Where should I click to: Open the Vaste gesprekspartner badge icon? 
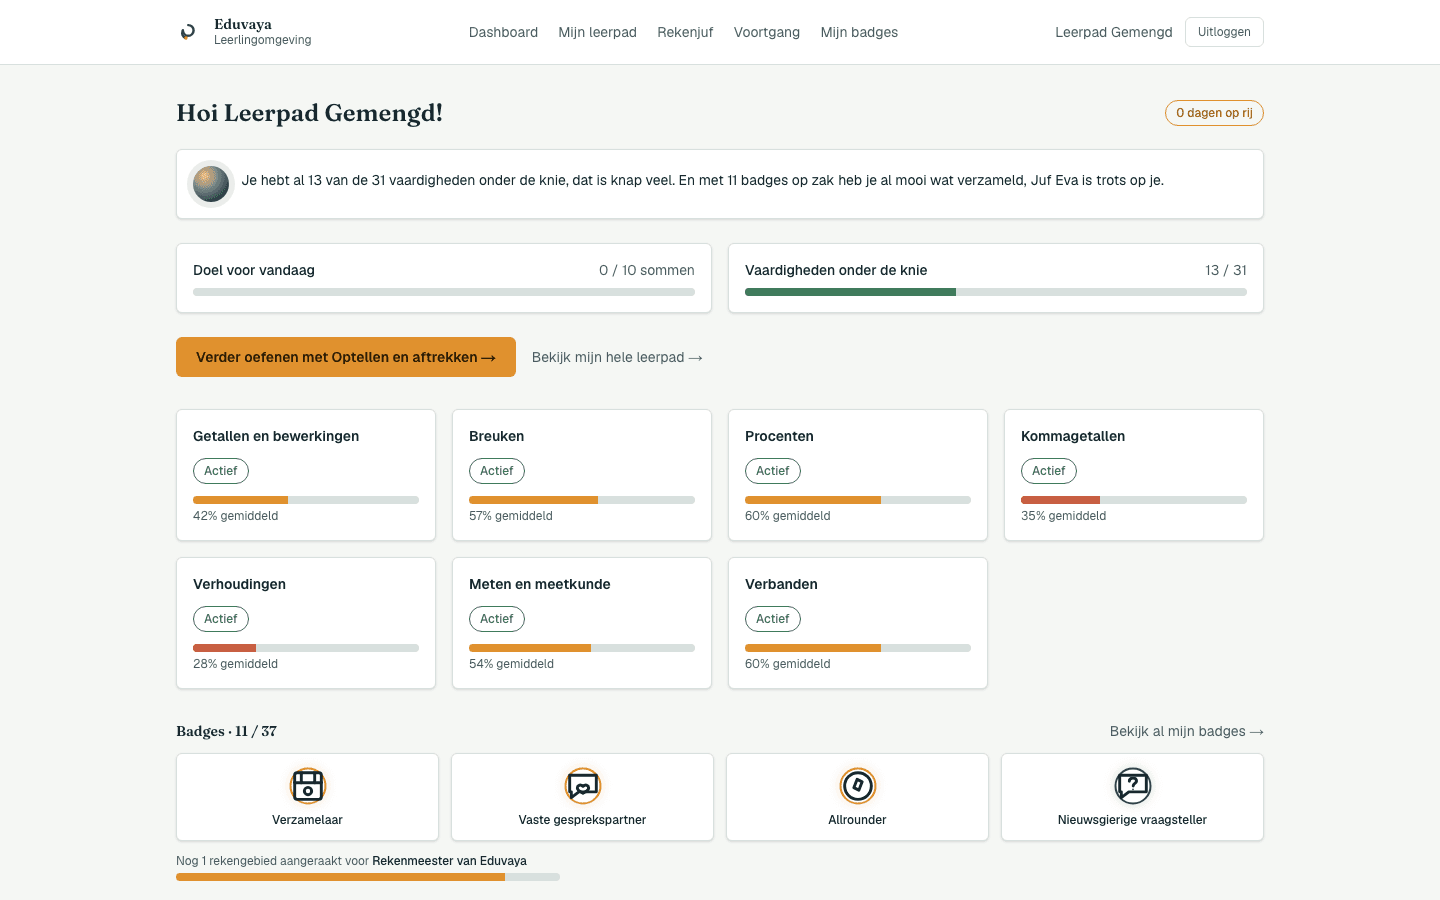[x=583, y=786]
